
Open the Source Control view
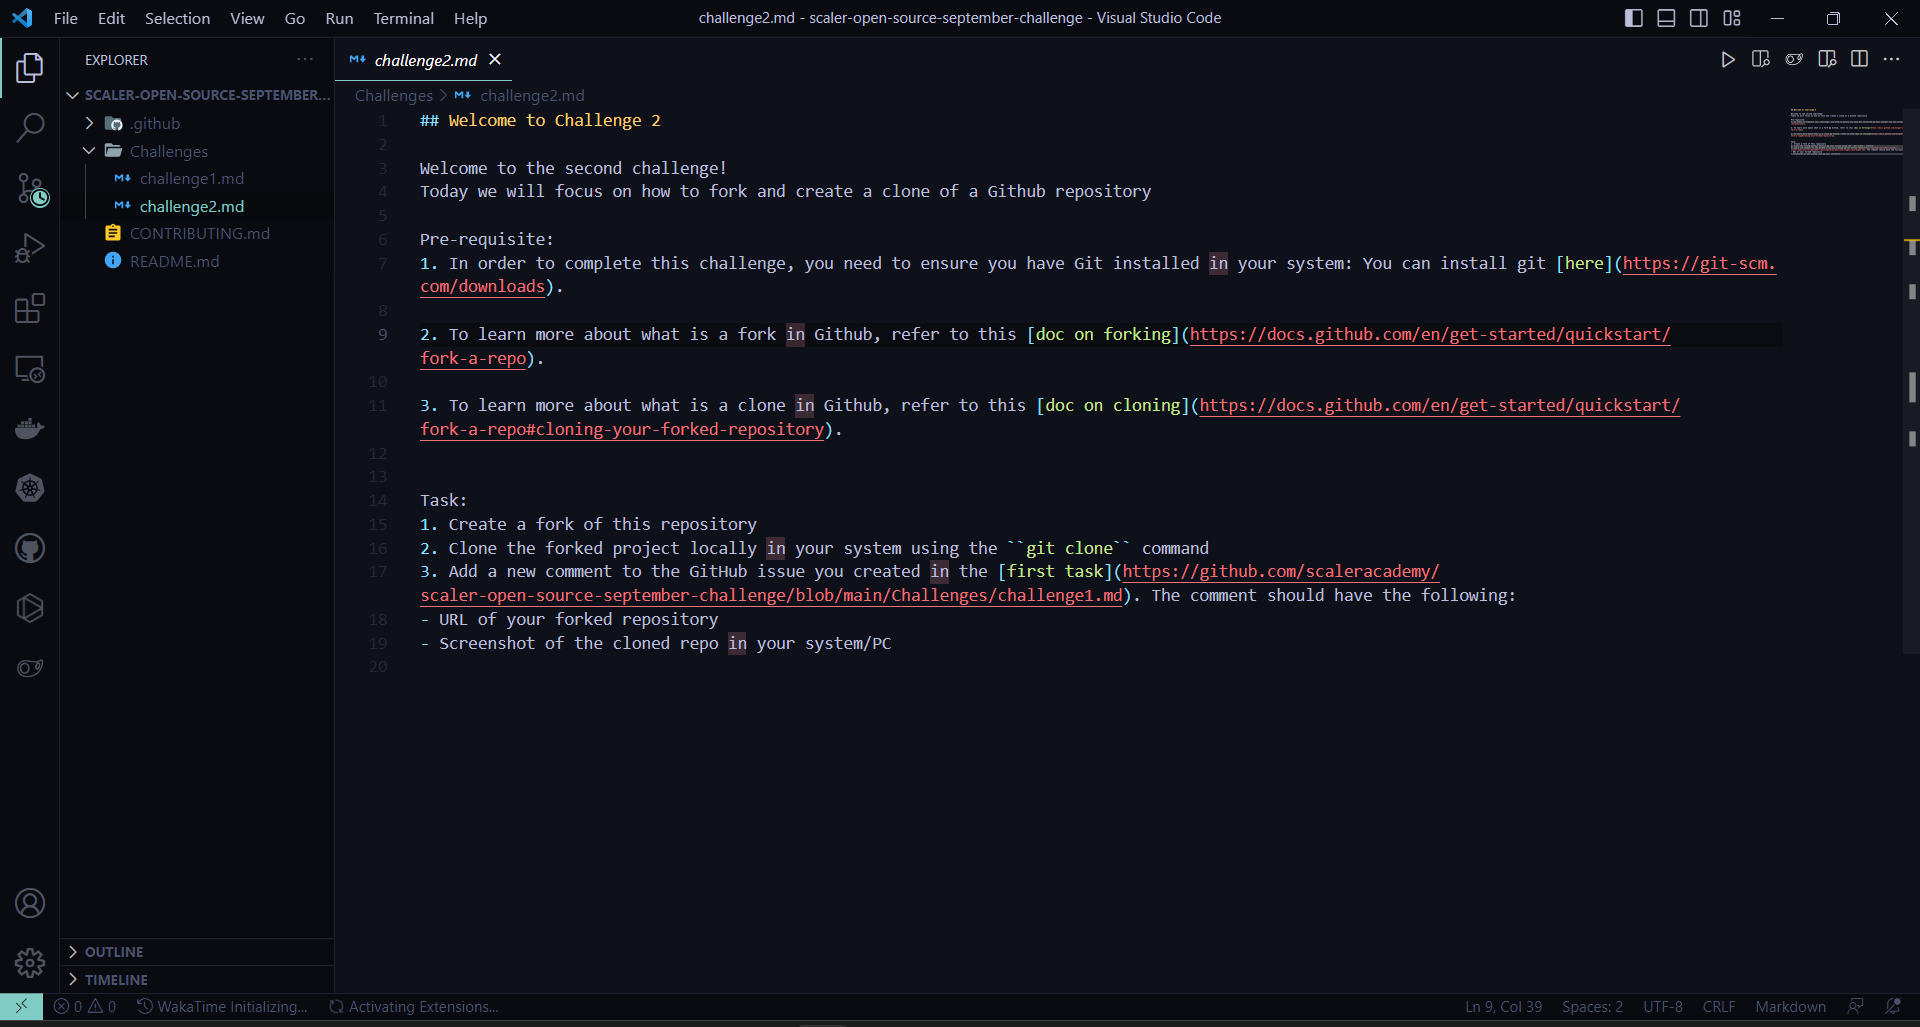[x=30, y=188]
